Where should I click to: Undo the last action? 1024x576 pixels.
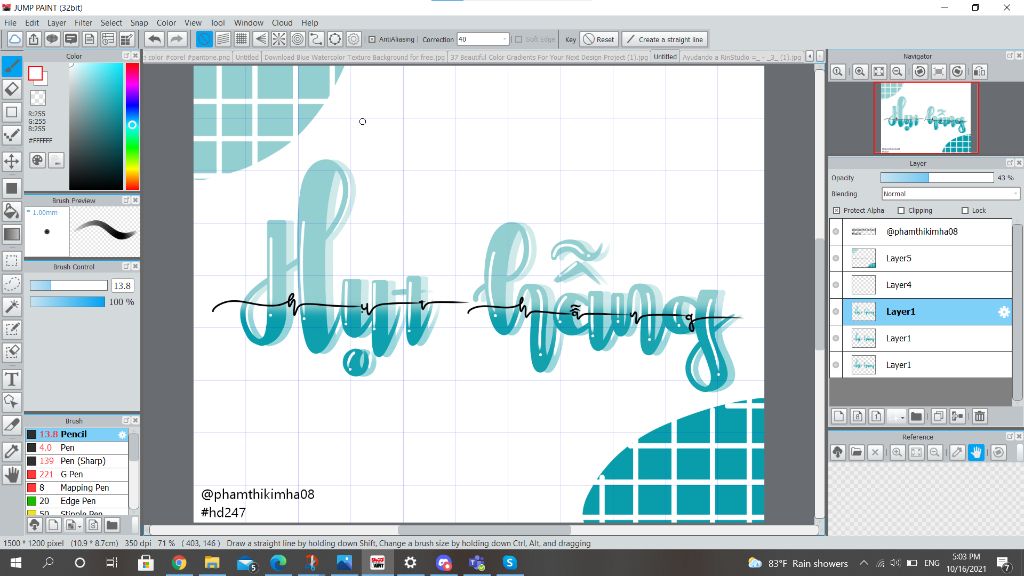pos(155,39)
